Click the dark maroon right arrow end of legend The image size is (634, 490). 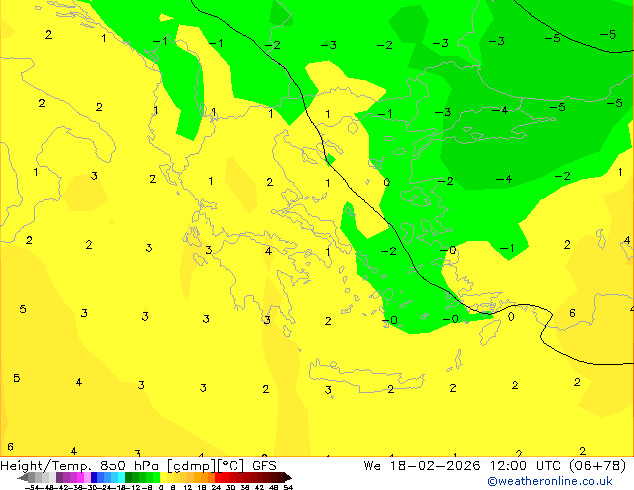(287, 477)
